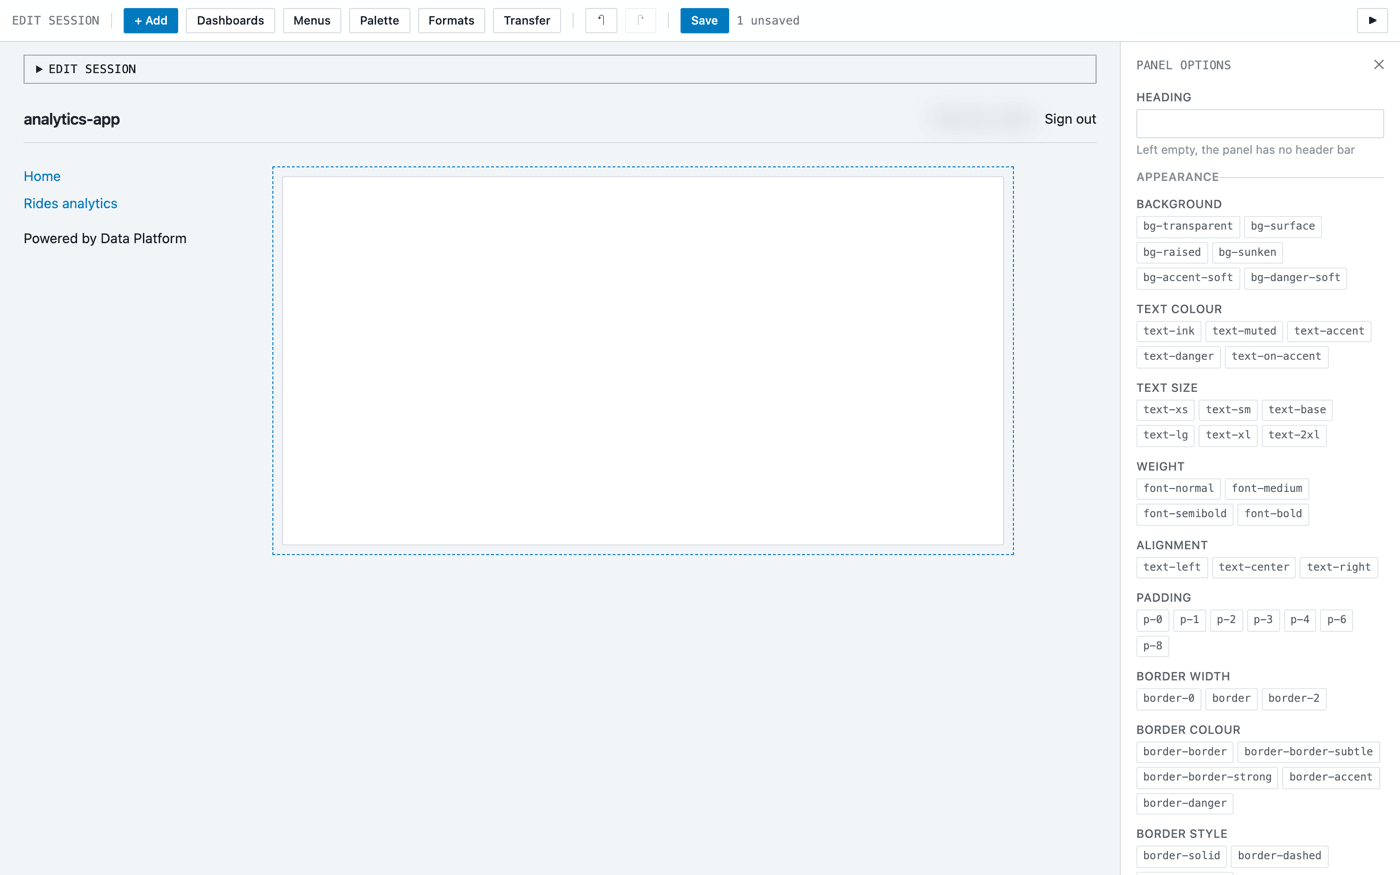This screenshot has width=1400, height=875.
Task: Click the undo arrow icon
Action: pos(601,20)
